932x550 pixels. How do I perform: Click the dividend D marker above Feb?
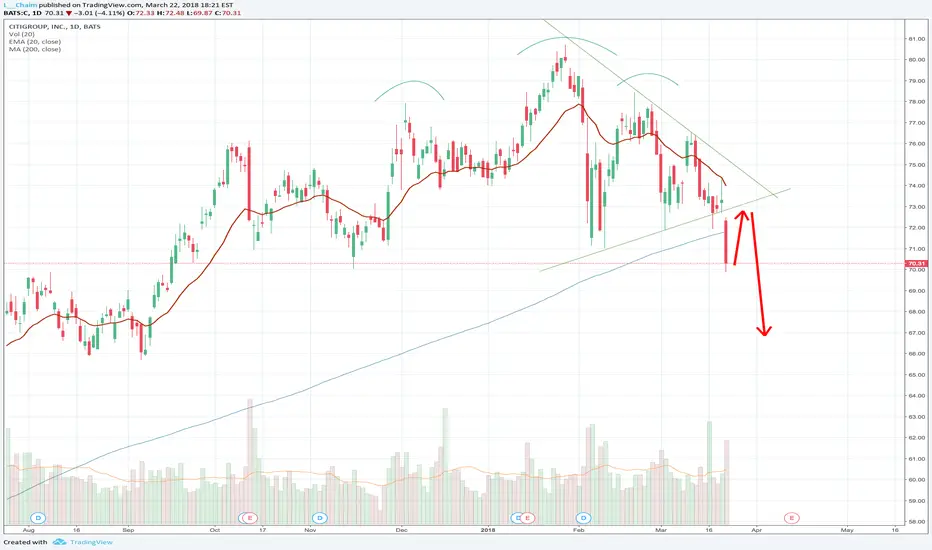click(x=584, y=518)
